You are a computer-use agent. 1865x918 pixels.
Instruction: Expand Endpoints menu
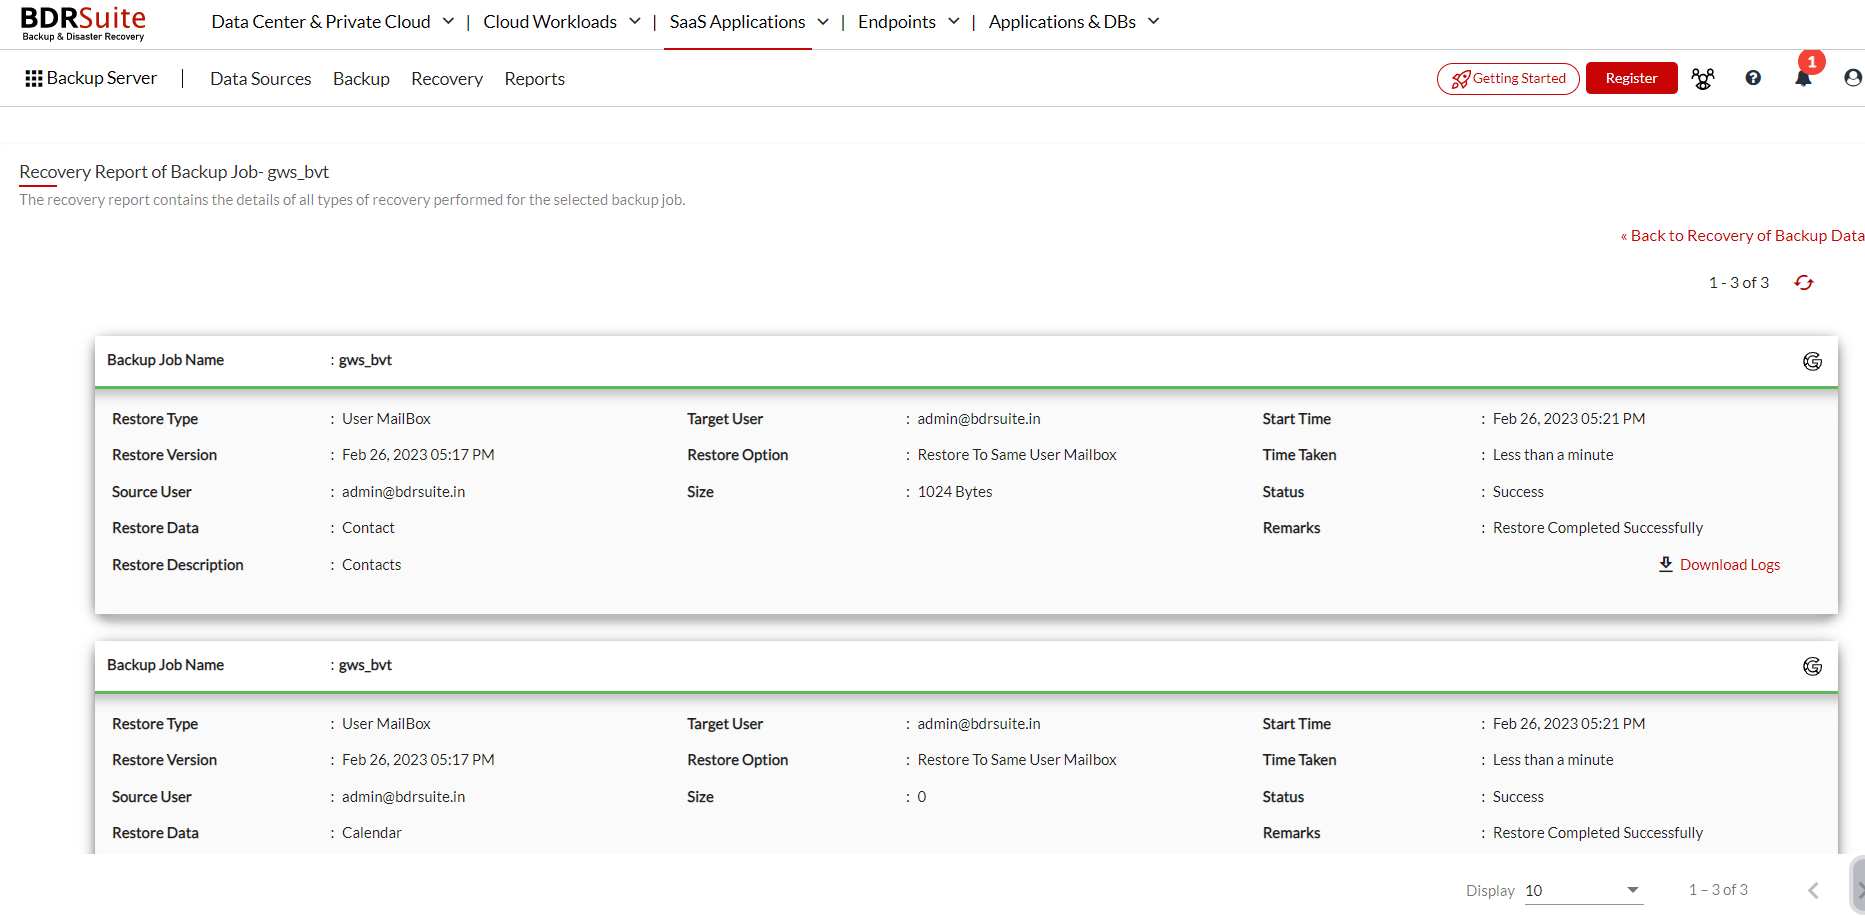909,22
